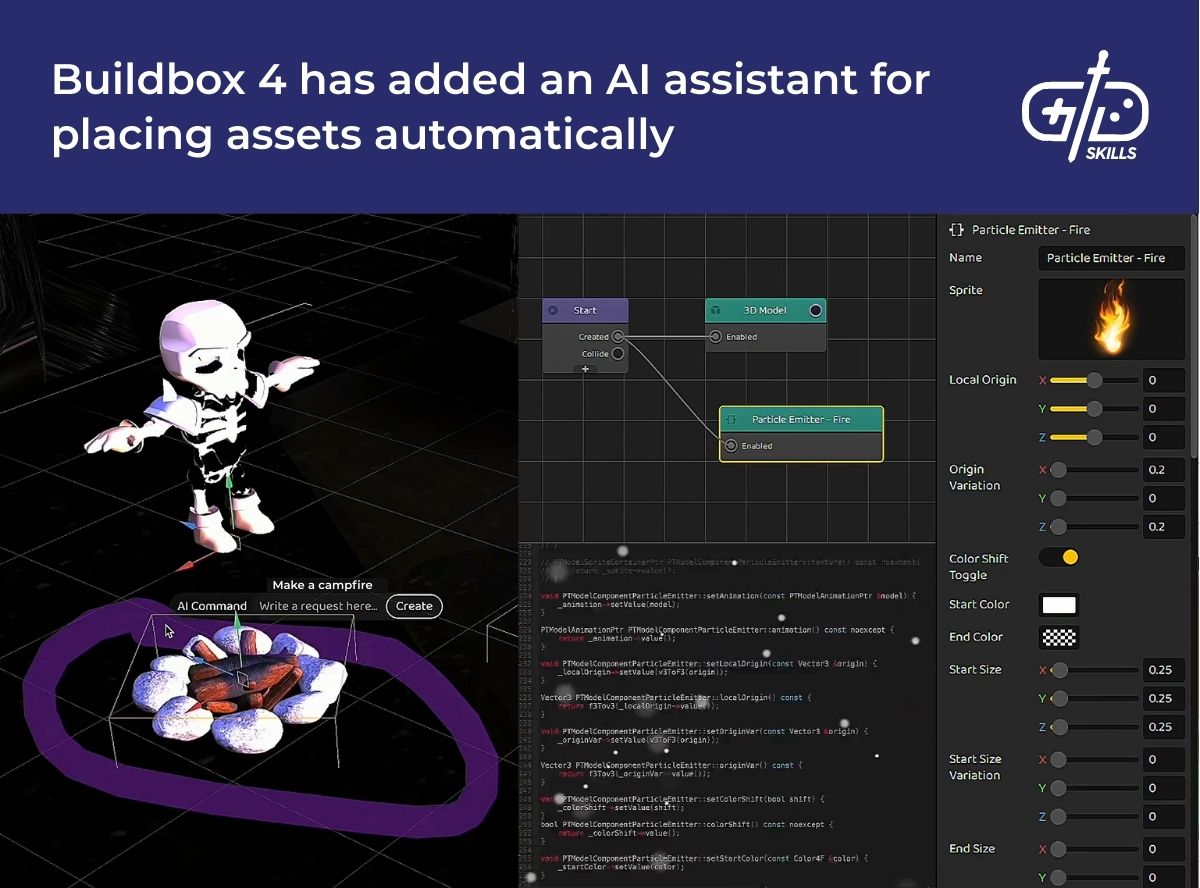Click the Collide output port on the Start node
This screenshot has height=888, width=1200.
click(617, 354)
